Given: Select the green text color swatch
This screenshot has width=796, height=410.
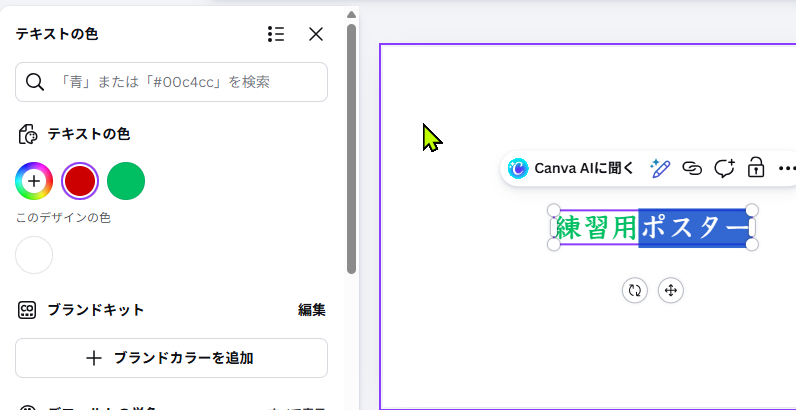Looking at the screenshot, I should [x=126, y=181].
